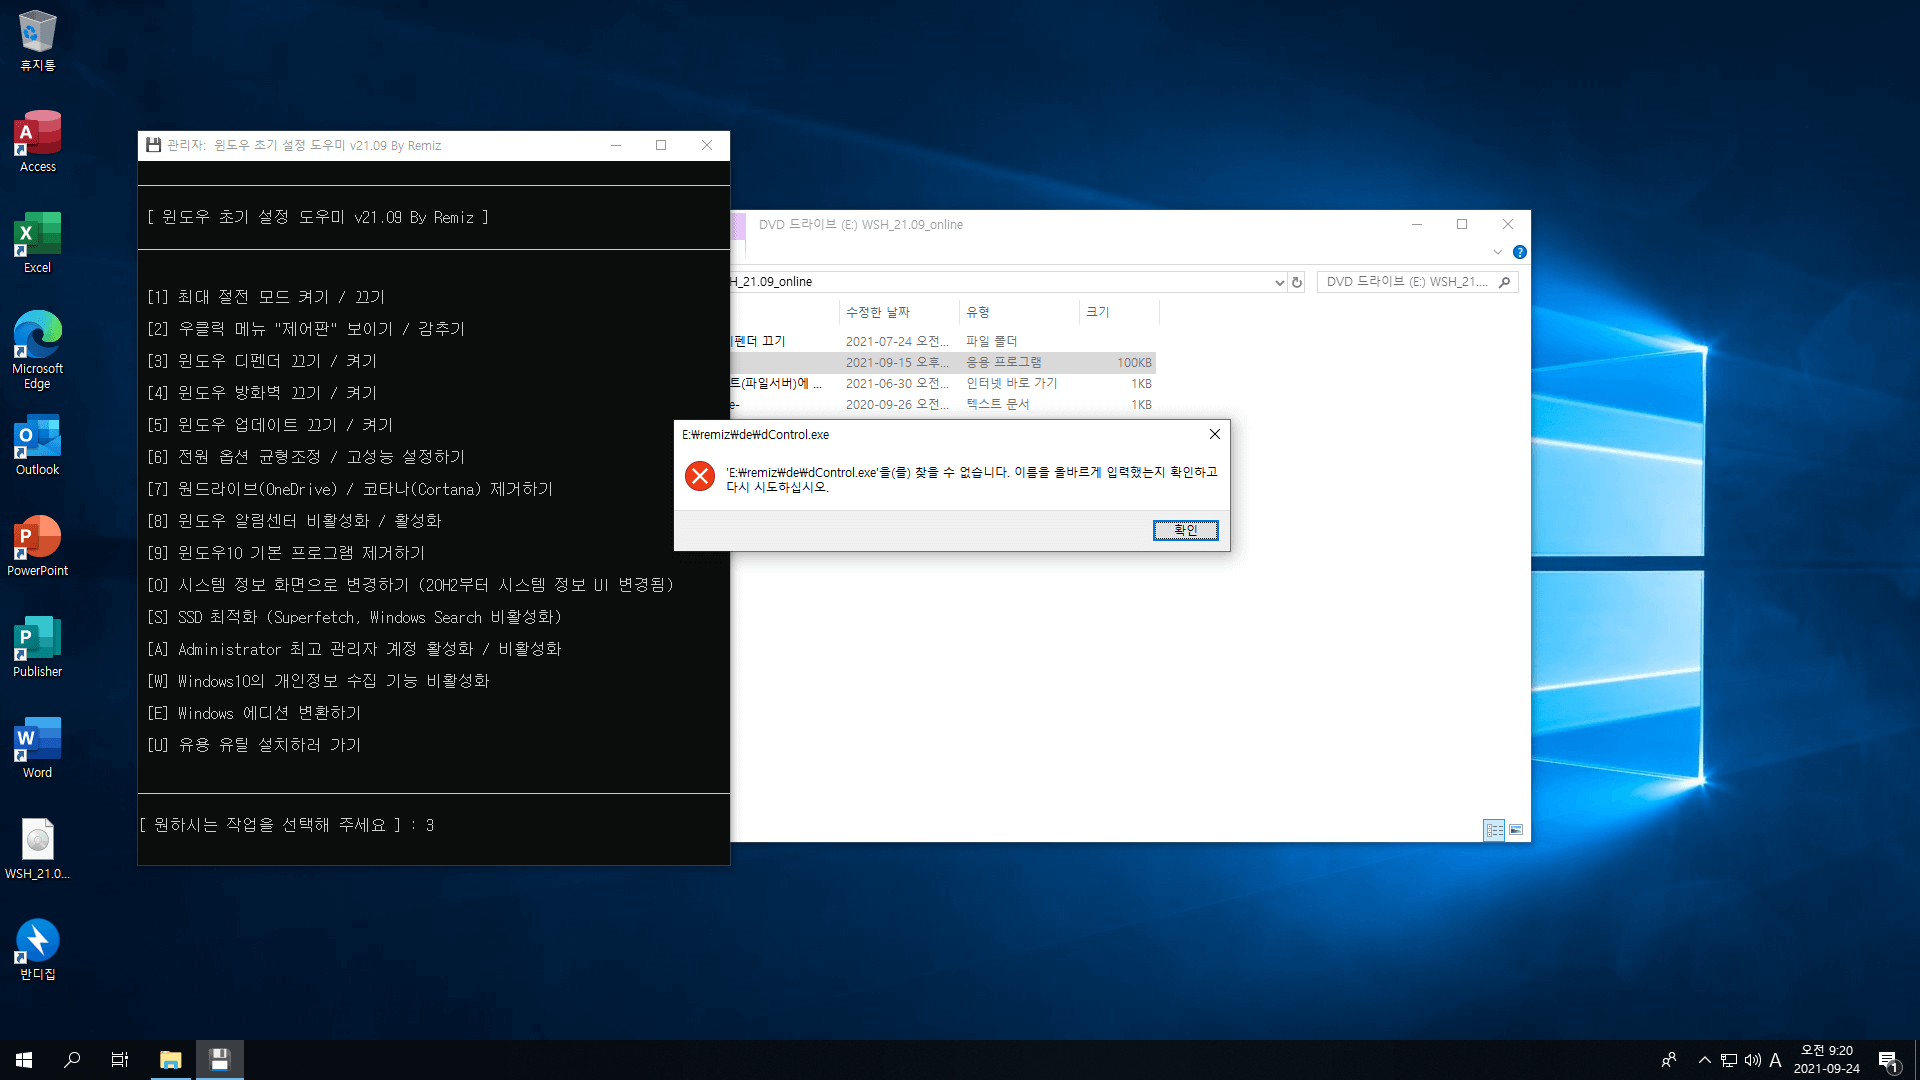Click menu line [1] 최대 절전 모드
Viewport: 1920px width, 1080px height.
[266, 297]
